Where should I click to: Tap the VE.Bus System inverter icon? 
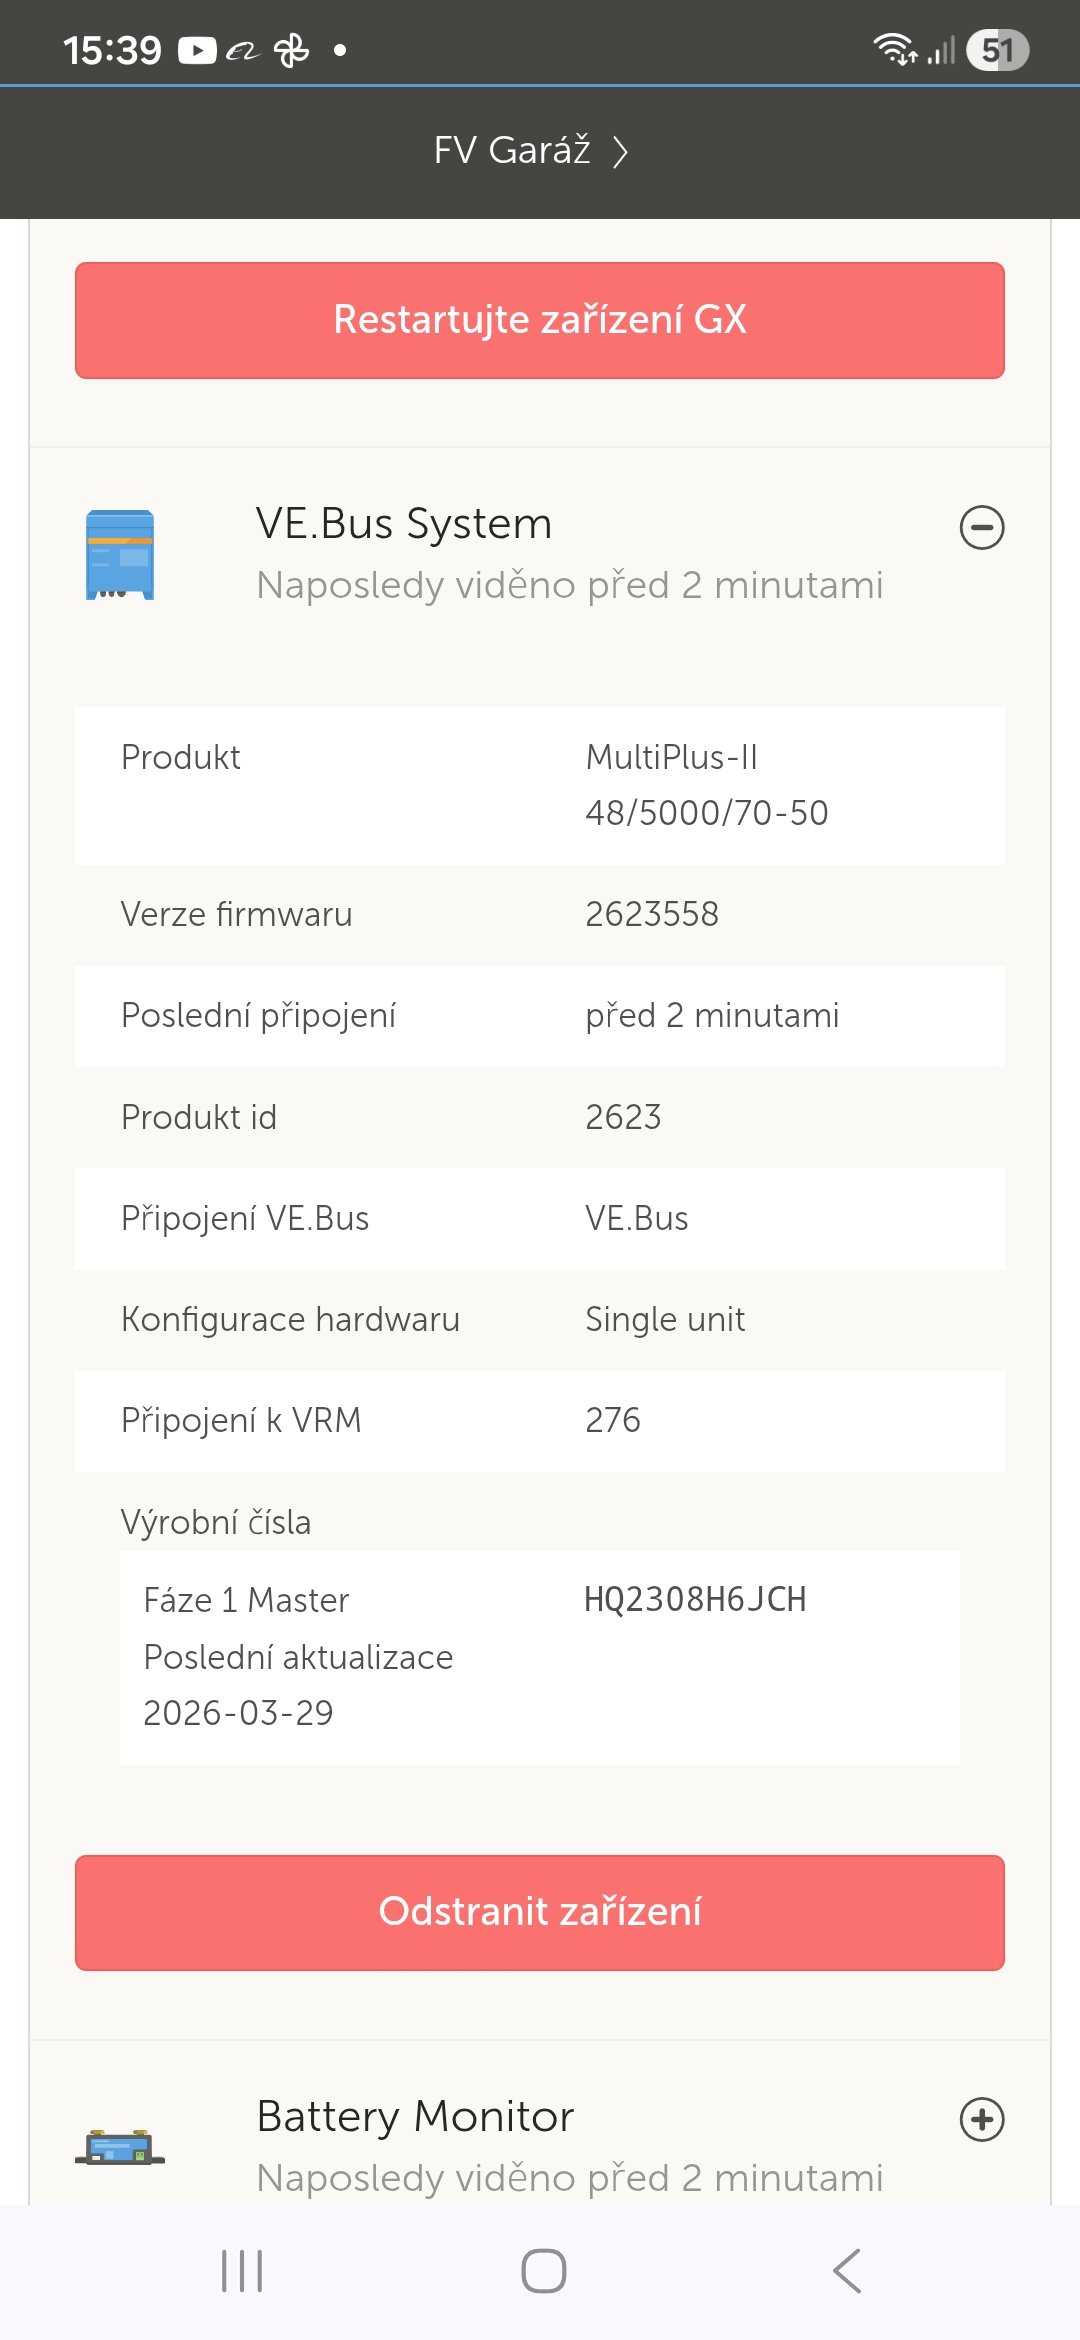120,555
